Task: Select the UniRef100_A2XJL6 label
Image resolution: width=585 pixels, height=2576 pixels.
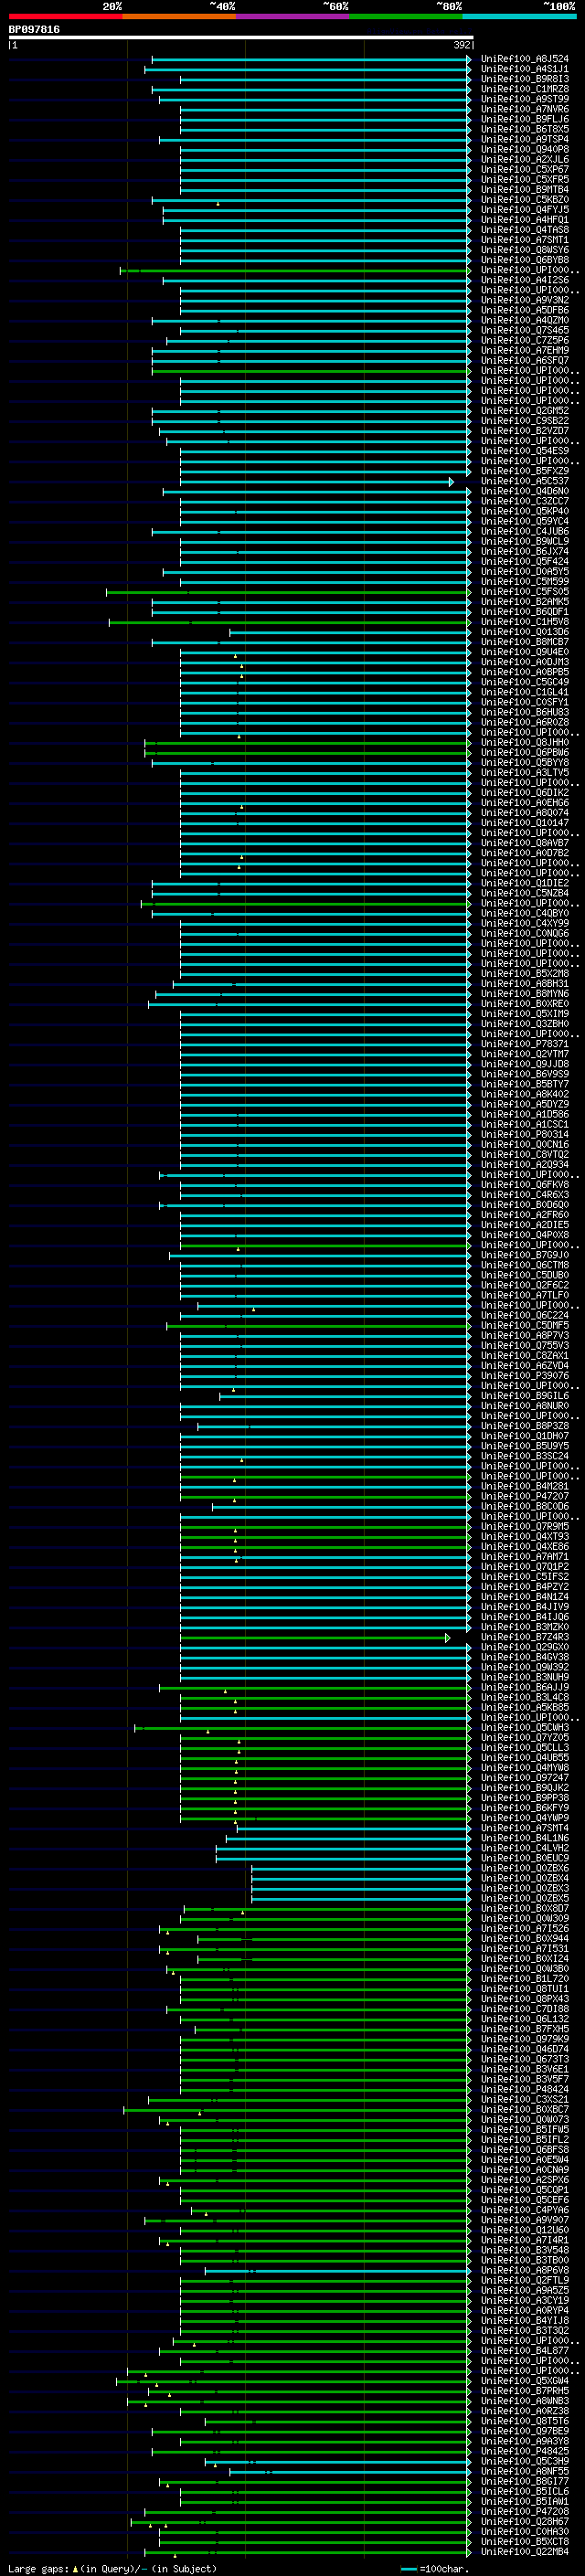Action: pos(524,159)
